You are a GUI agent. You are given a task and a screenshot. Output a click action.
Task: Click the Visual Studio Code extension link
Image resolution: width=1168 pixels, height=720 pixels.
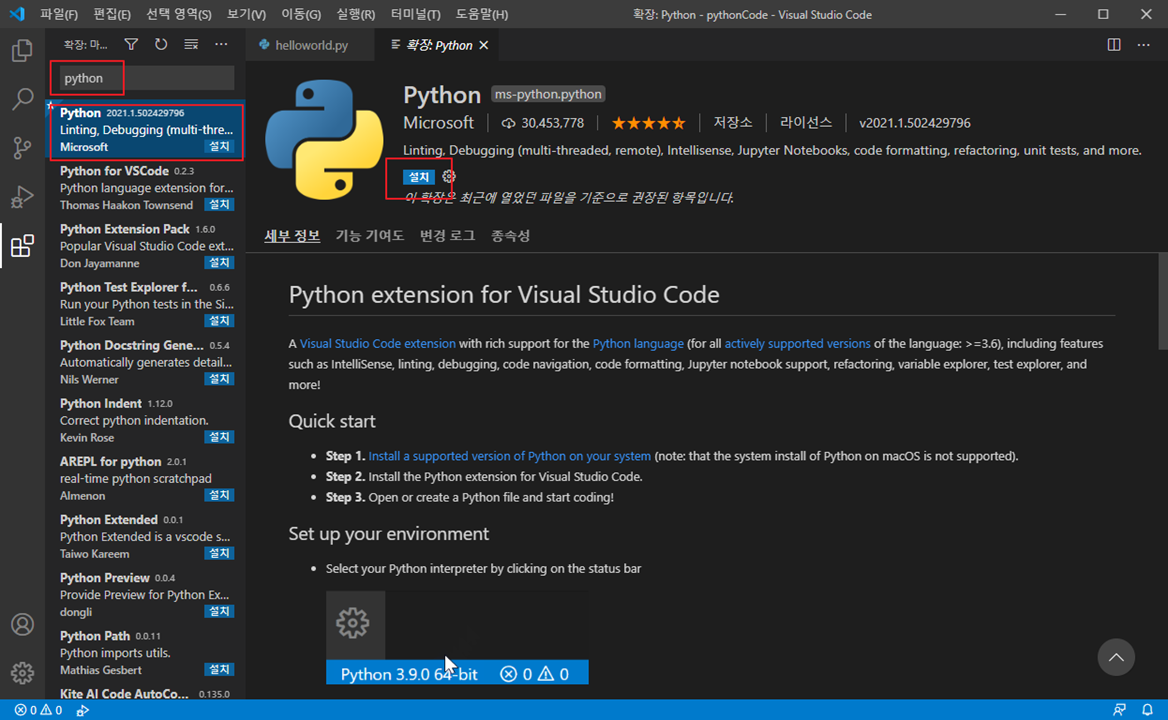[x=378, y=343]
